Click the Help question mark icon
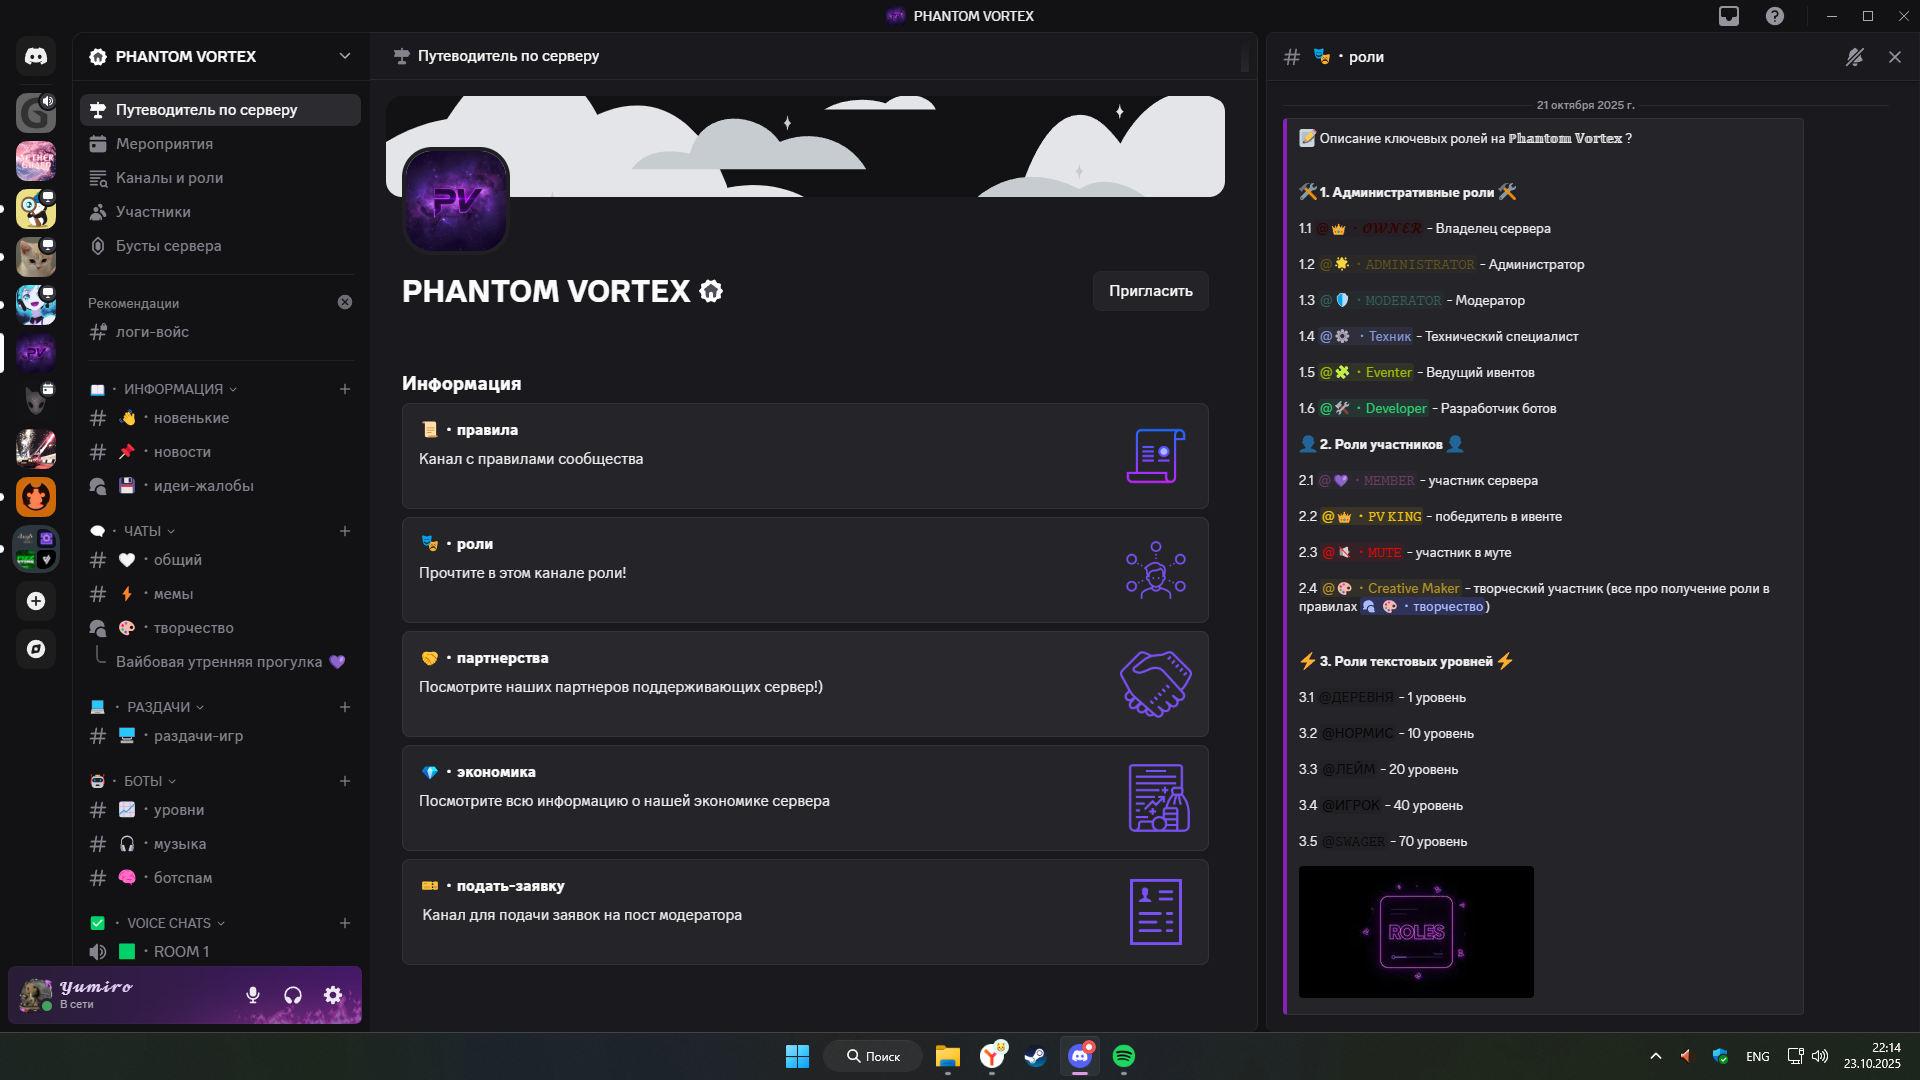 point(1775,16)
